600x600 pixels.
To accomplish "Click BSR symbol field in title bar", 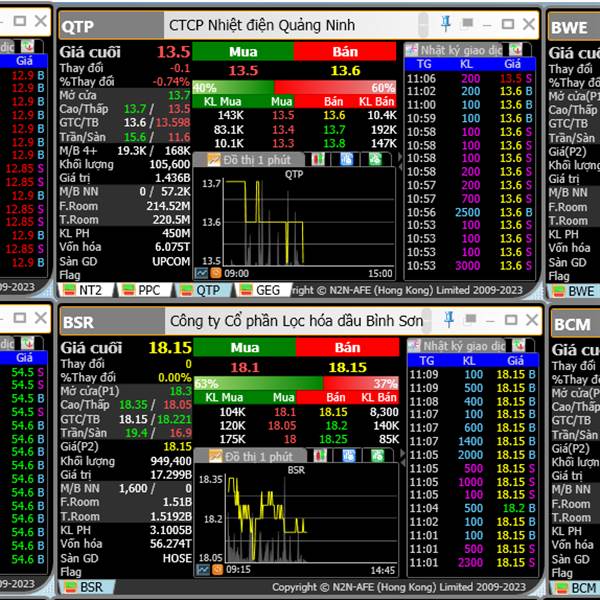I will [113, 321].
